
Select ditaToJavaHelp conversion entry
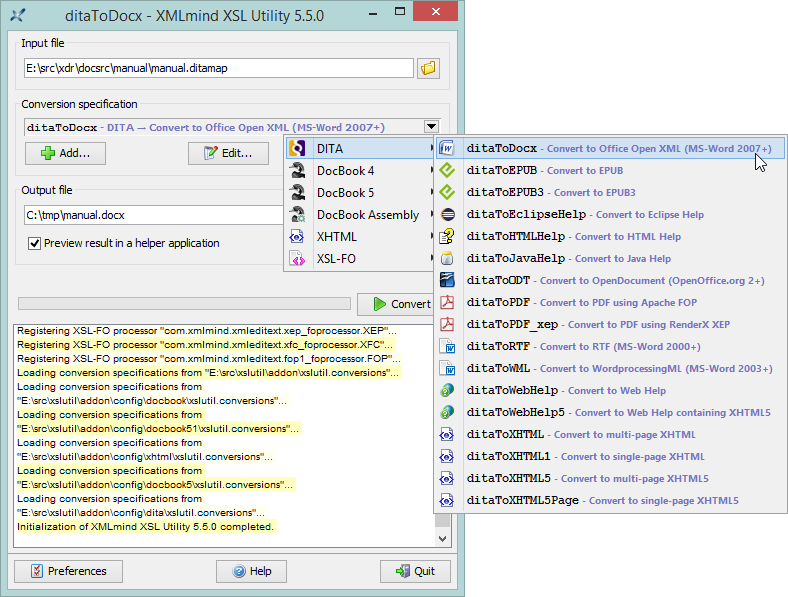(610, 259)
